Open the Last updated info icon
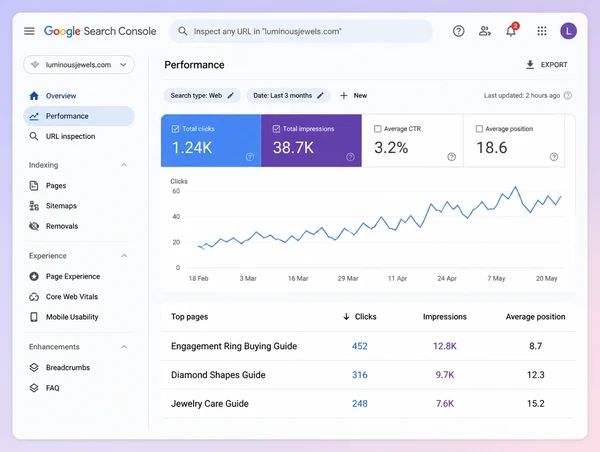This screenshot has height=452, width=600. 568,95
